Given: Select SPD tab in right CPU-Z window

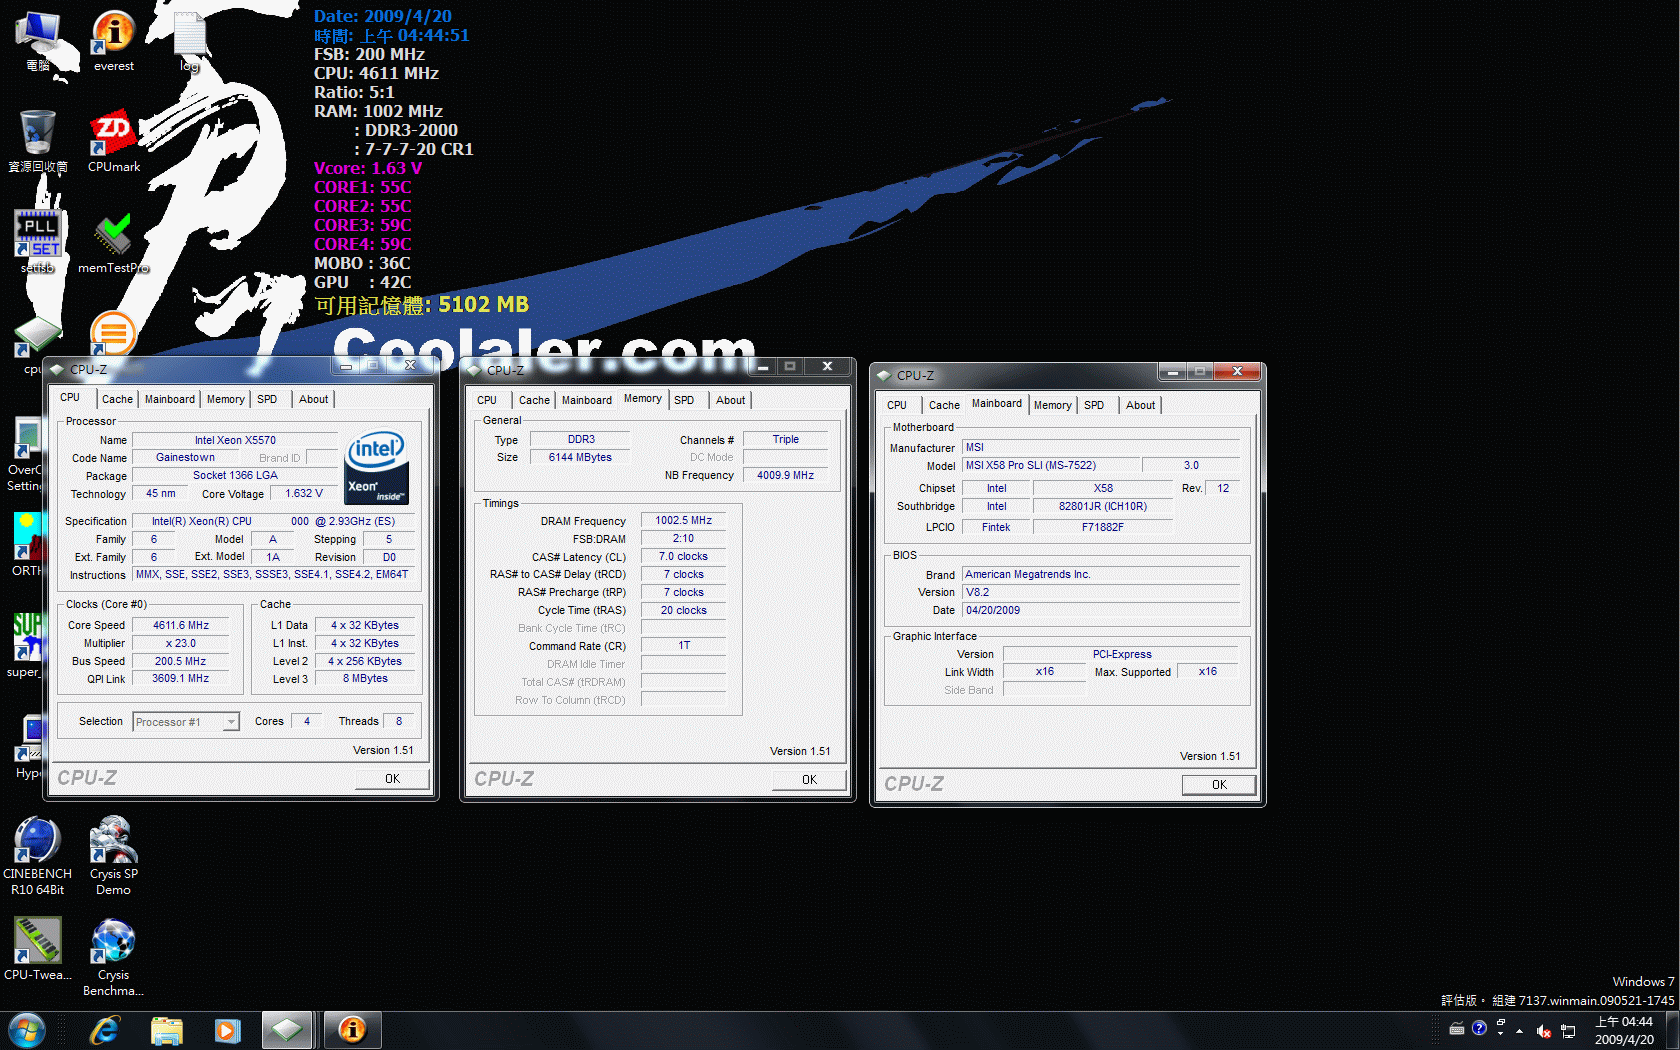Looking at the screenshot, I should coord(1094,405).
